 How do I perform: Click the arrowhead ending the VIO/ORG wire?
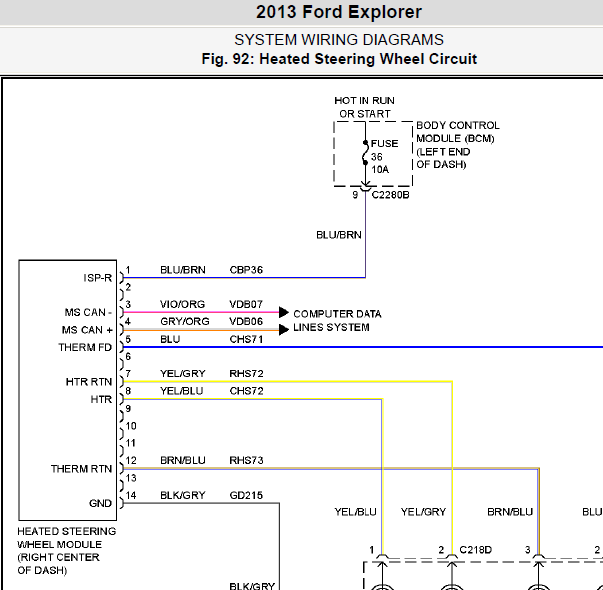[x=284, y=312]
